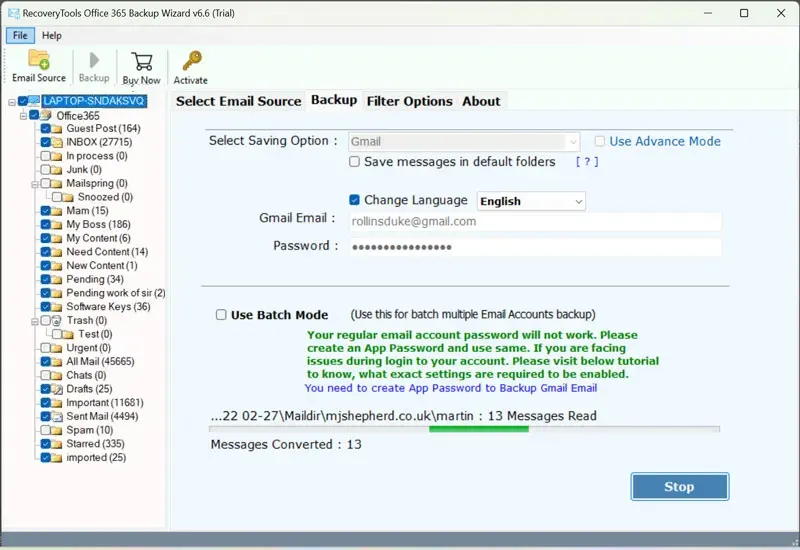This screenshot has width=800, height=550.
Task: Click the Junk folder icon
Action: (x=57, y=170)
